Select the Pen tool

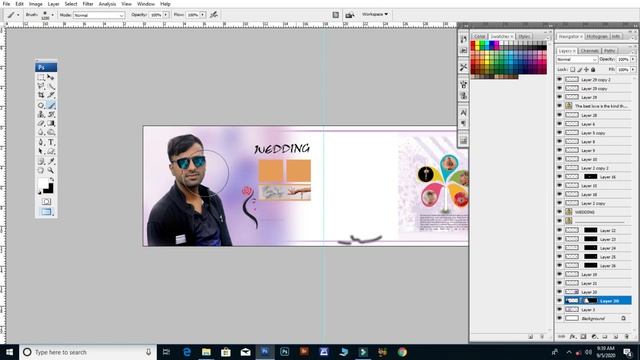pyautogui.click(x=41, y=142)
